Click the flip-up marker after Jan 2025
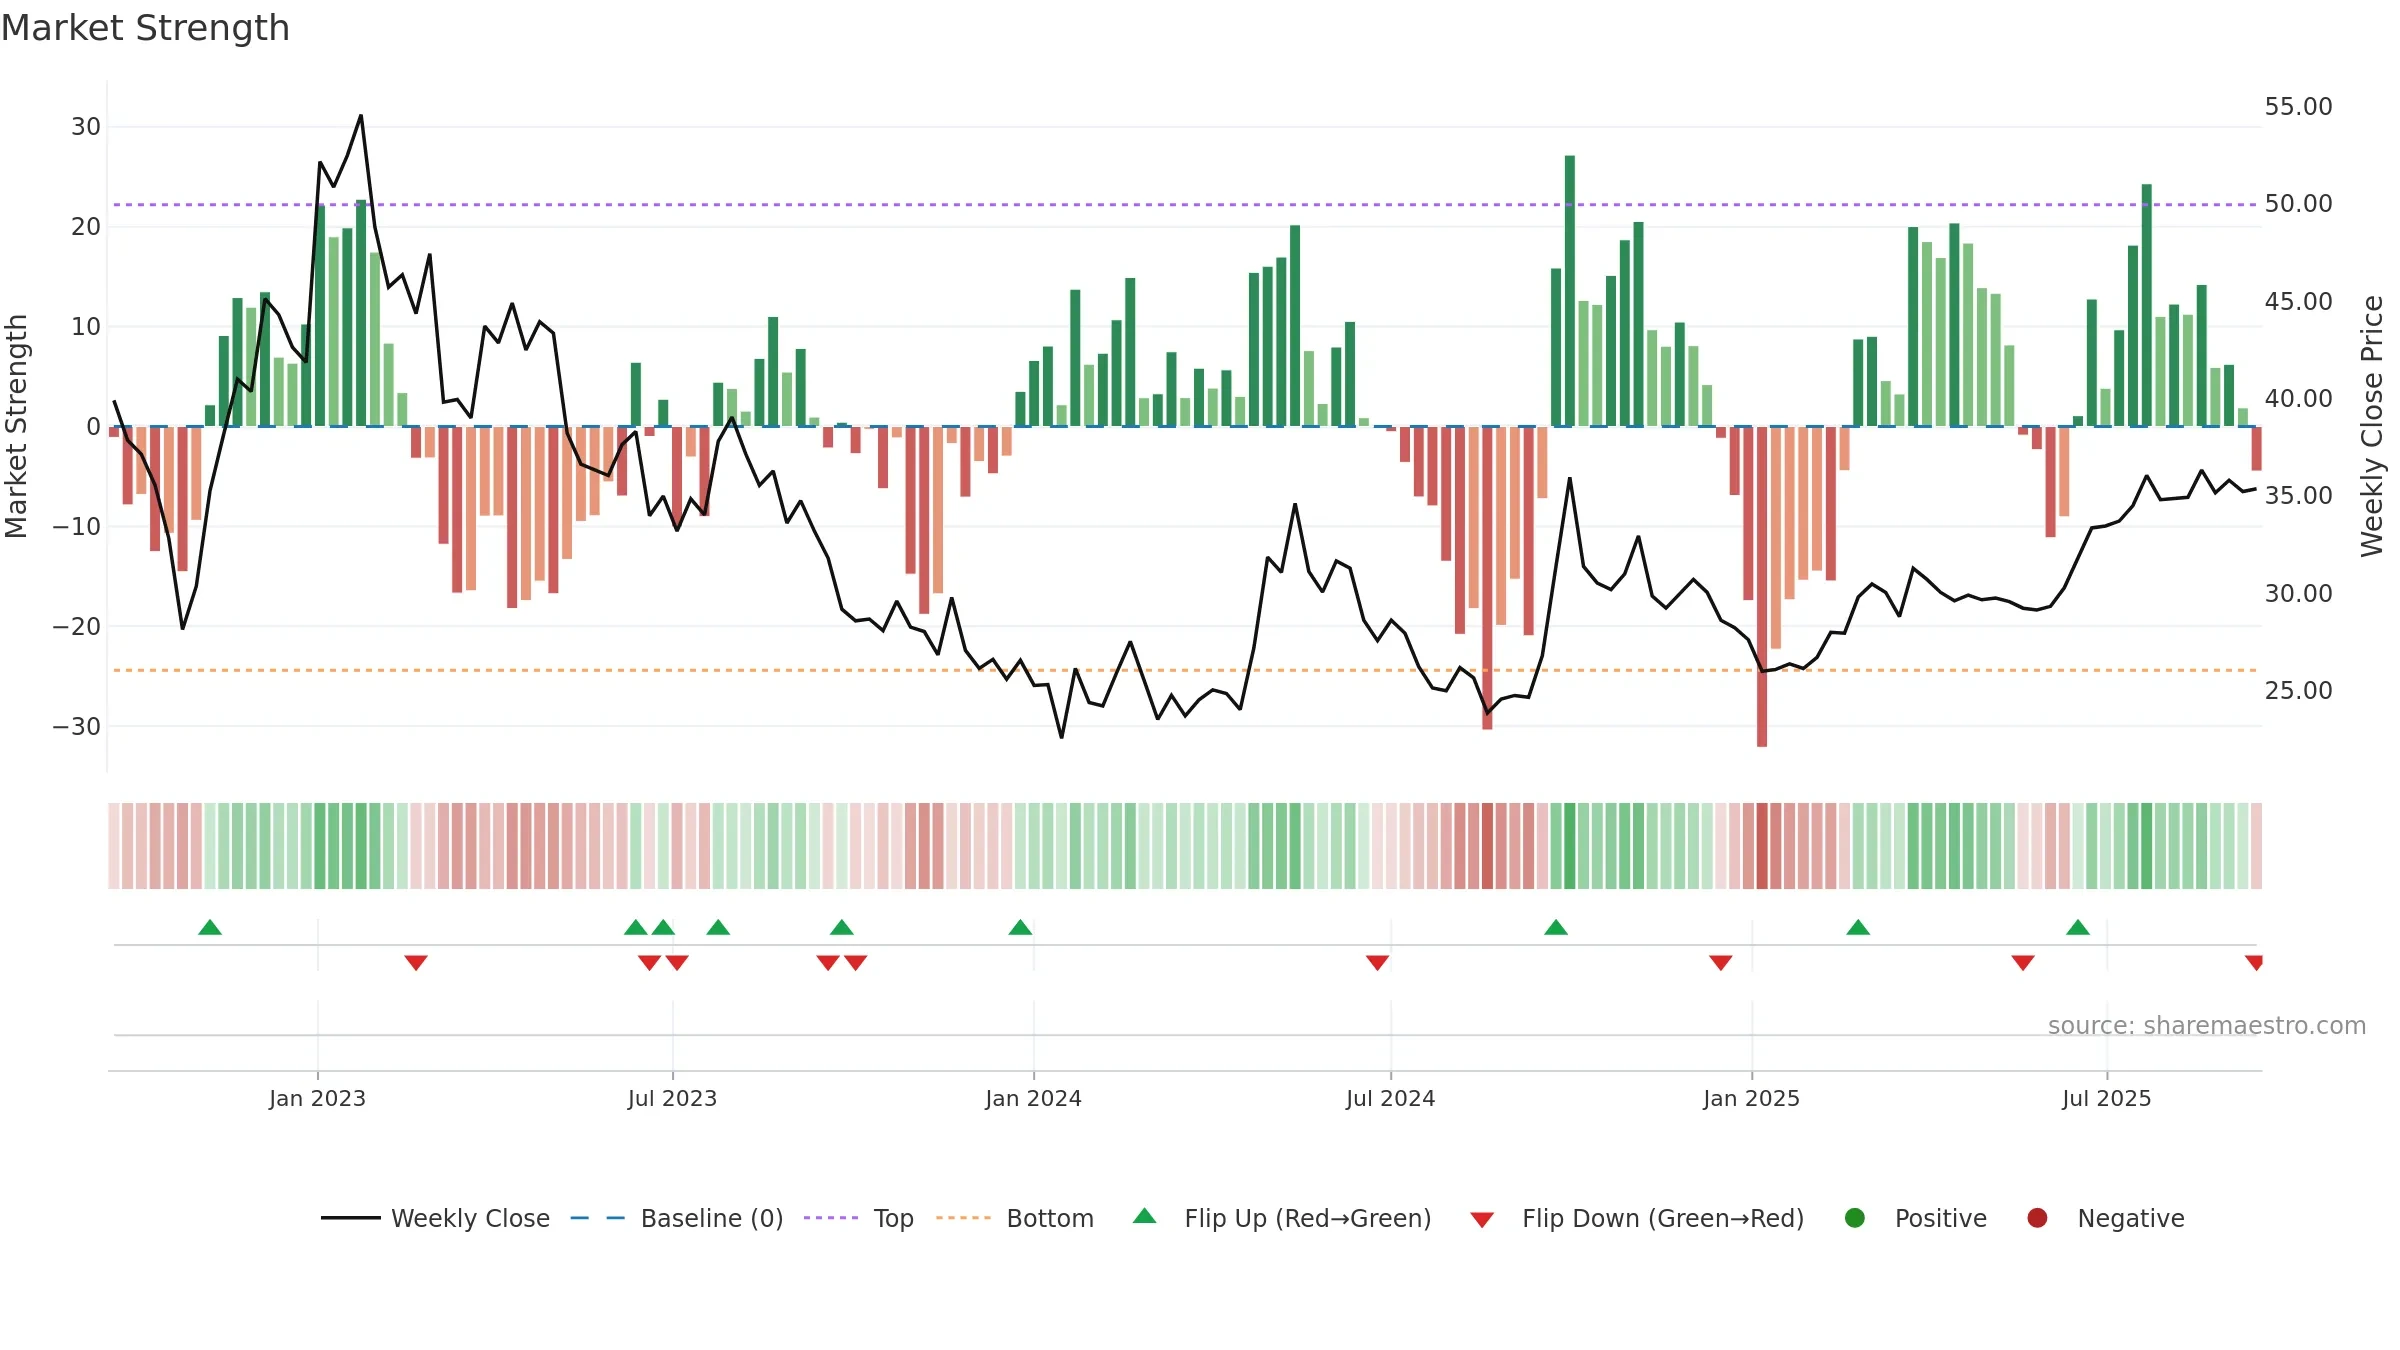This screenshot has height=1350, width=2400. click(x=1858, y=927)
